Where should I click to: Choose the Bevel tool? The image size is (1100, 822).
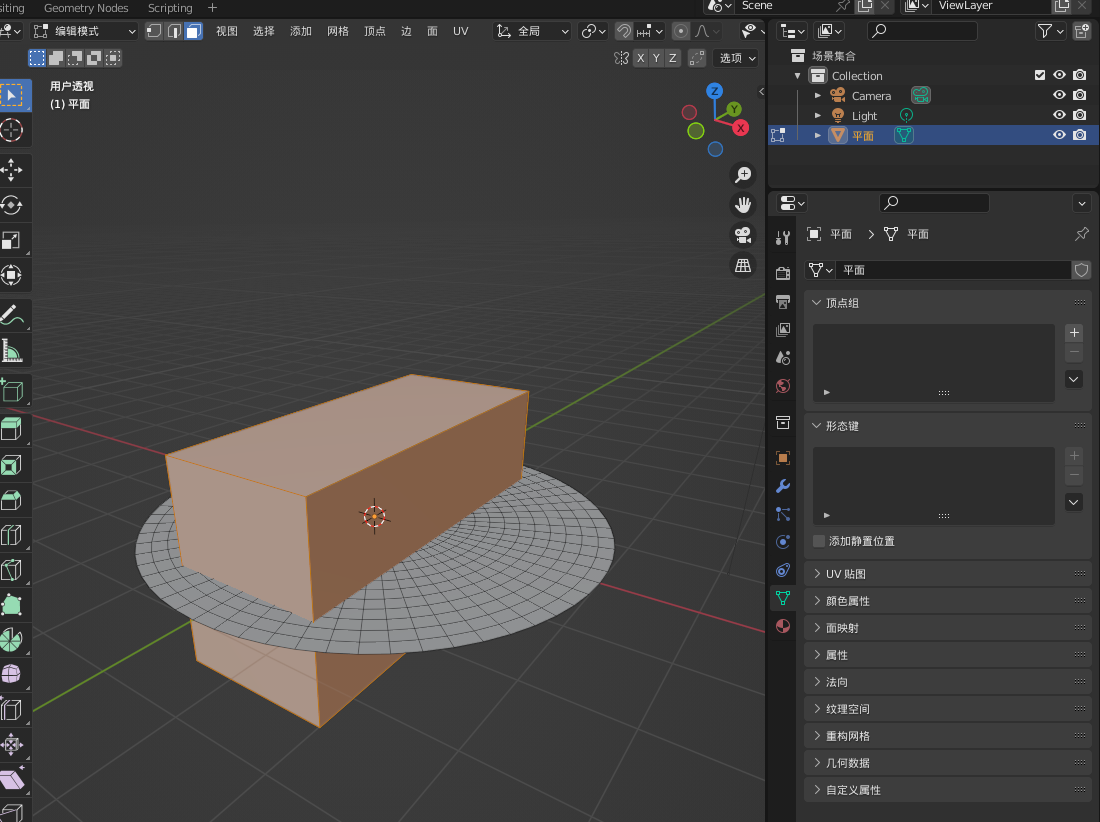(x=13, y=499)
